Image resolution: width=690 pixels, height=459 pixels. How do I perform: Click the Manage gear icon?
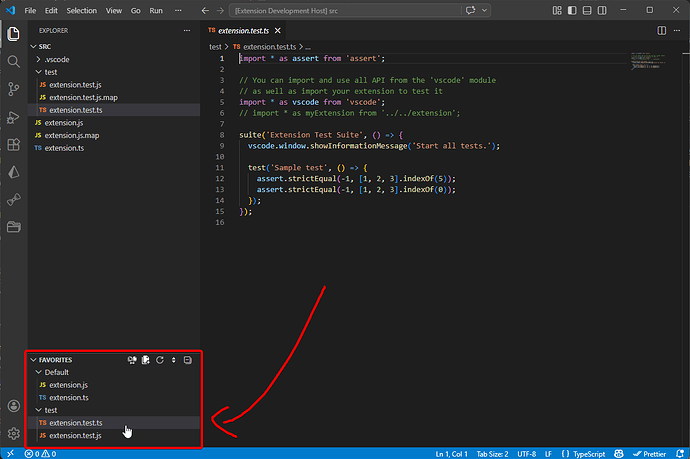point(14,434)
